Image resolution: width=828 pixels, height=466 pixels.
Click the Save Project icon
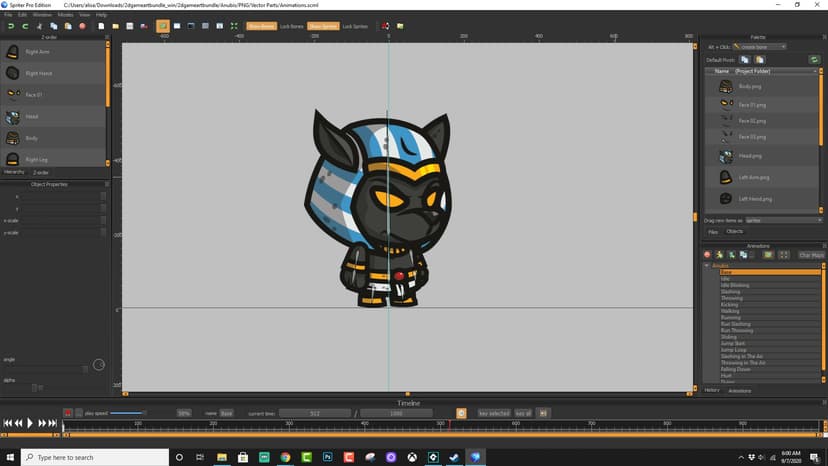click(x=129, y=26)
